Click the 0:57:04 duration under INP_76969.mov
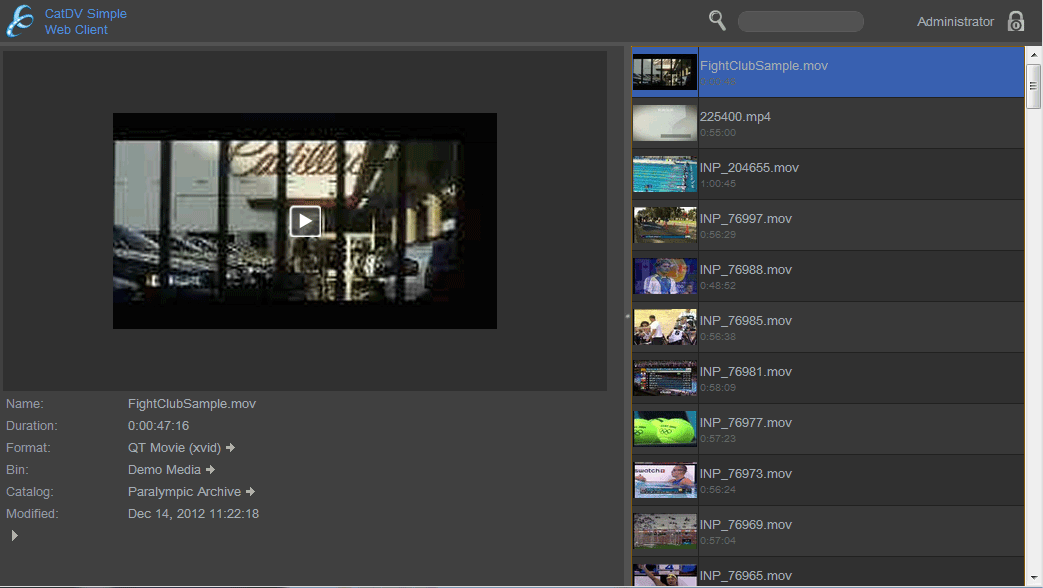Image resolution: width=1043 pixels, height=588 pixels. pyautogui.click(x=718, y=541)
